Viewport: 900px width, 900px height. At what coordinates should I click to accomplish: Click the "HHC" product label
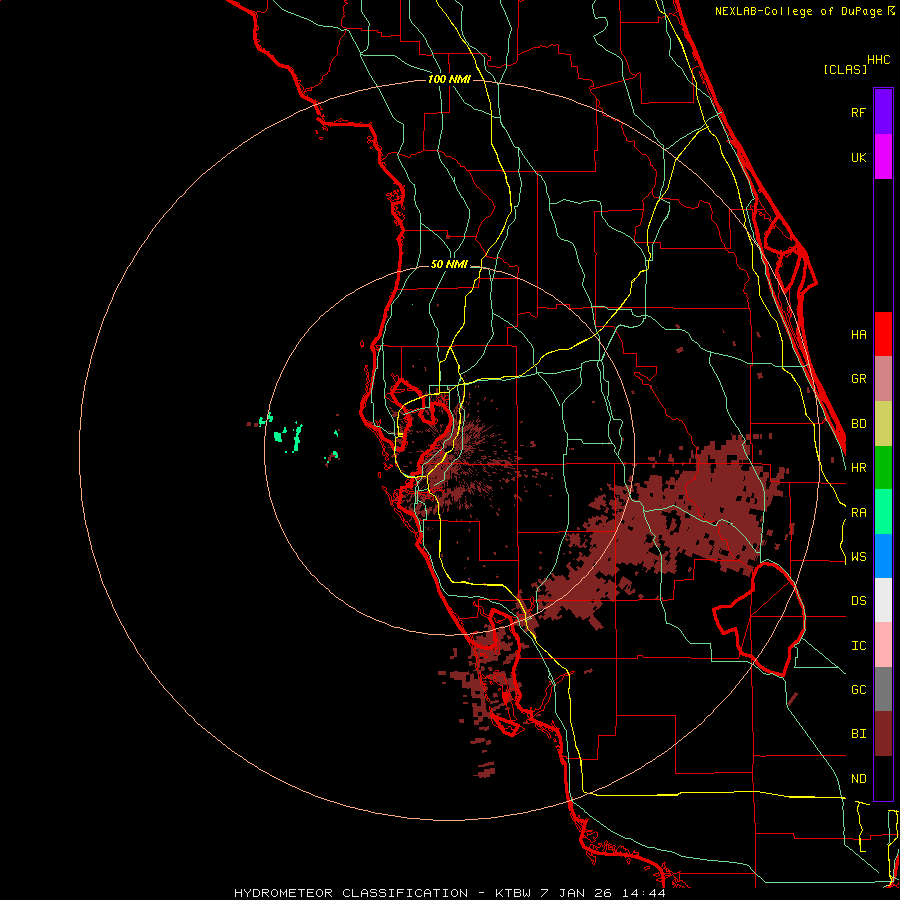tap(878, 60)
